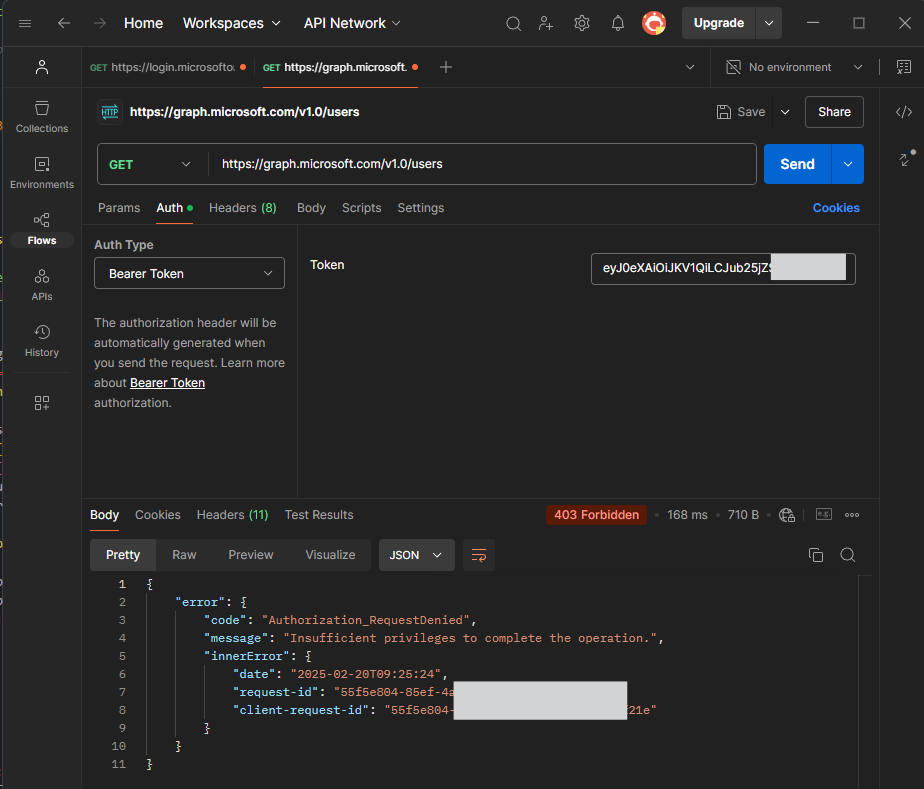Viewport: 924px width, 789px height.
Task: Share the request
Action: (x=834, y=112)
